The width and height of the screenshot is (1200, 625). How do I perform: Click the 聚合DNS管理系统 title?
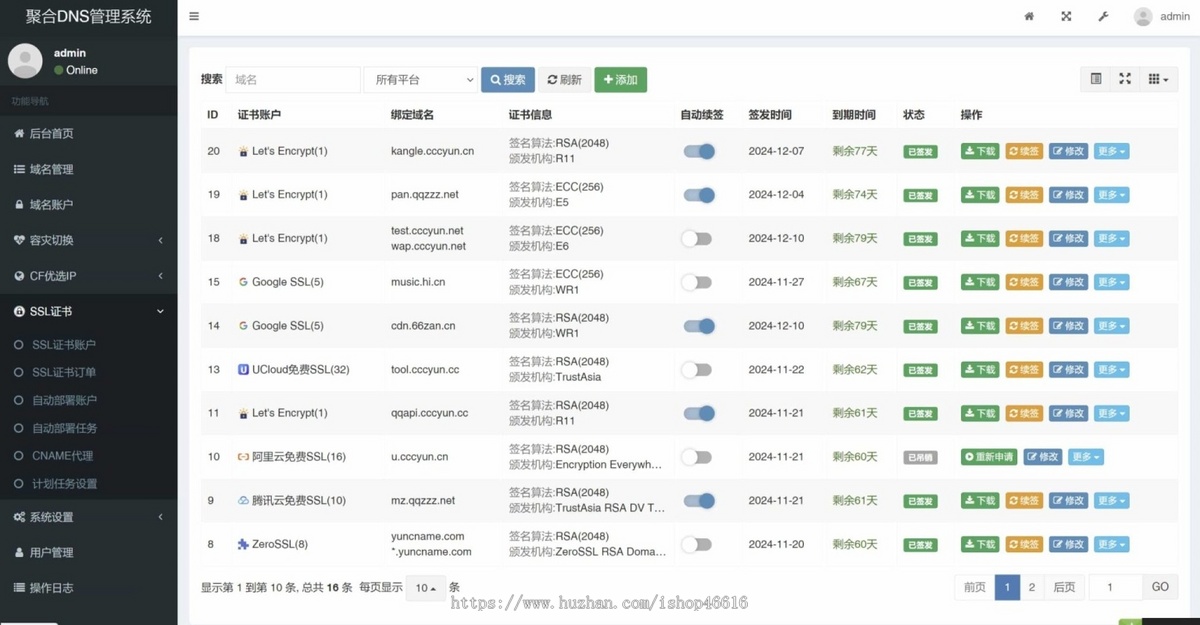pyautogui.click(x=89, y=16)
